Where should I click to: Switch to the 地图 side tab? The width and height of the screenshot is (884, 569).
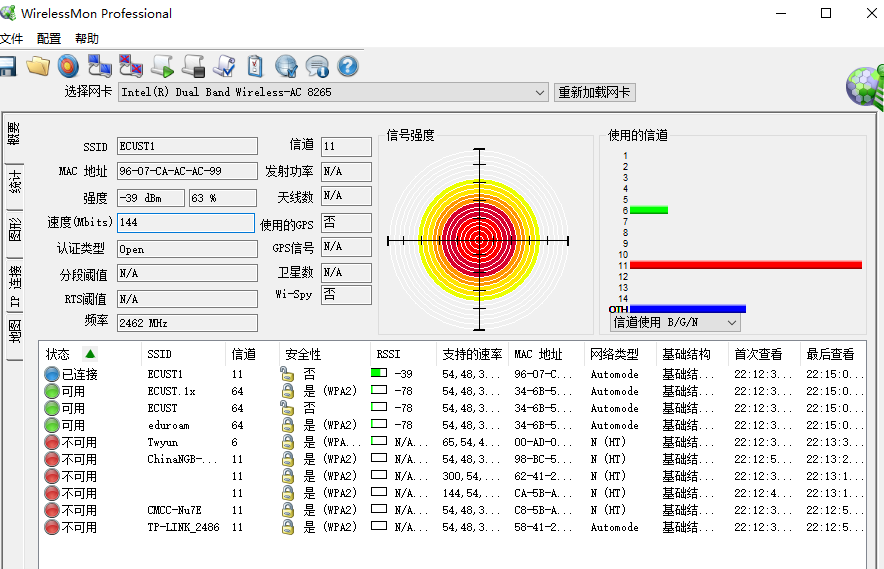14,332
